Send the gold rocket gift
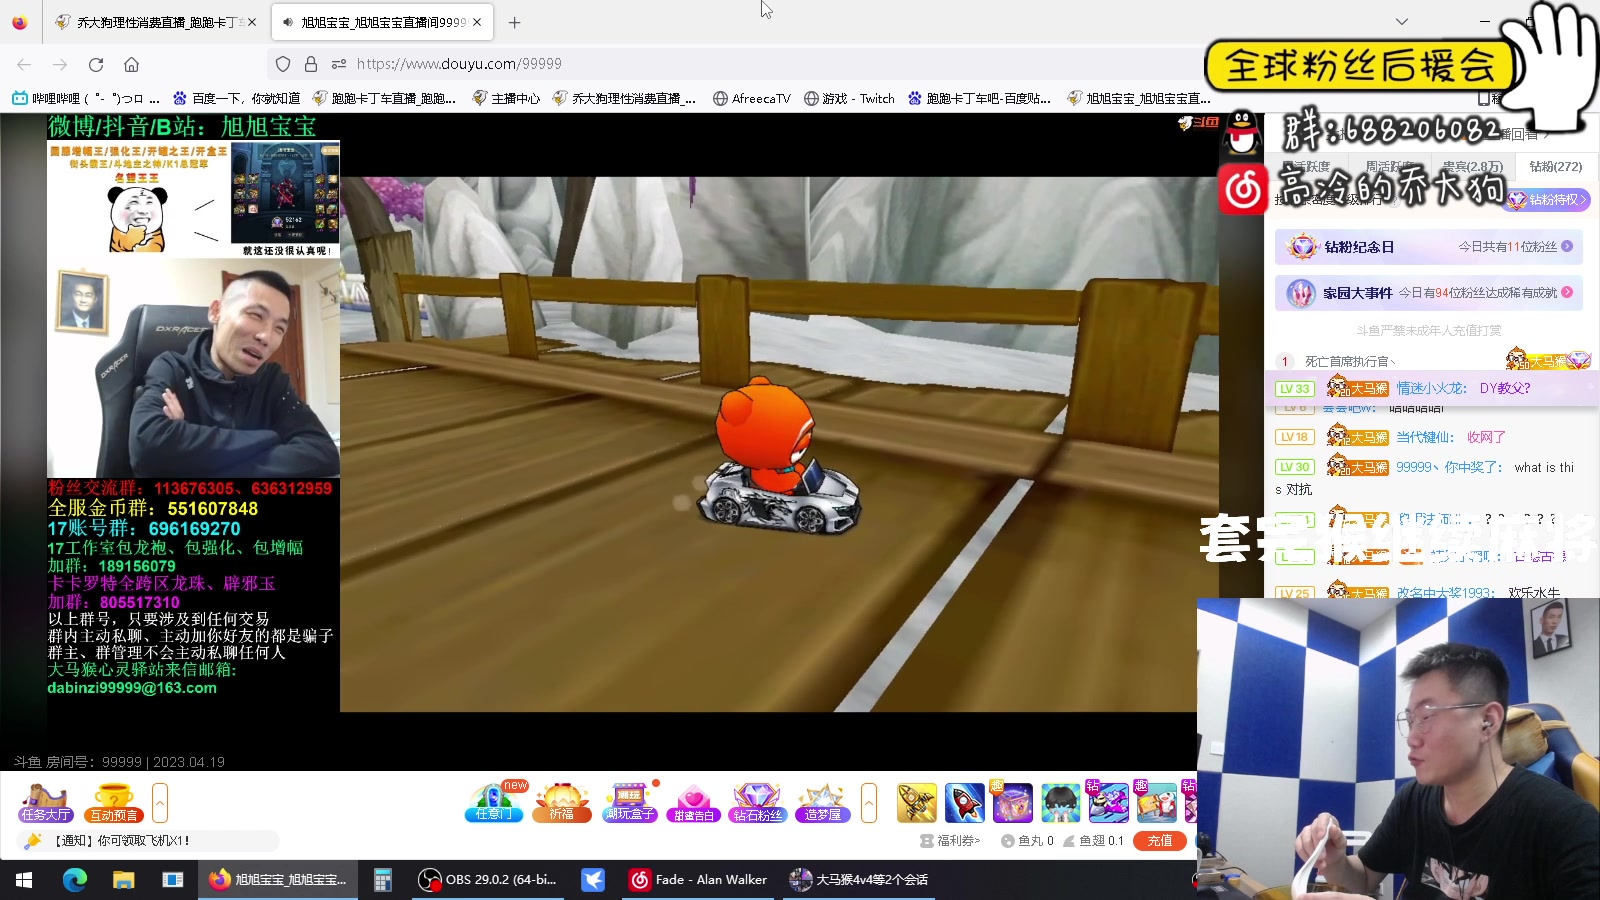The height and width of the screenshot is (900, 1600). (916, 803)
